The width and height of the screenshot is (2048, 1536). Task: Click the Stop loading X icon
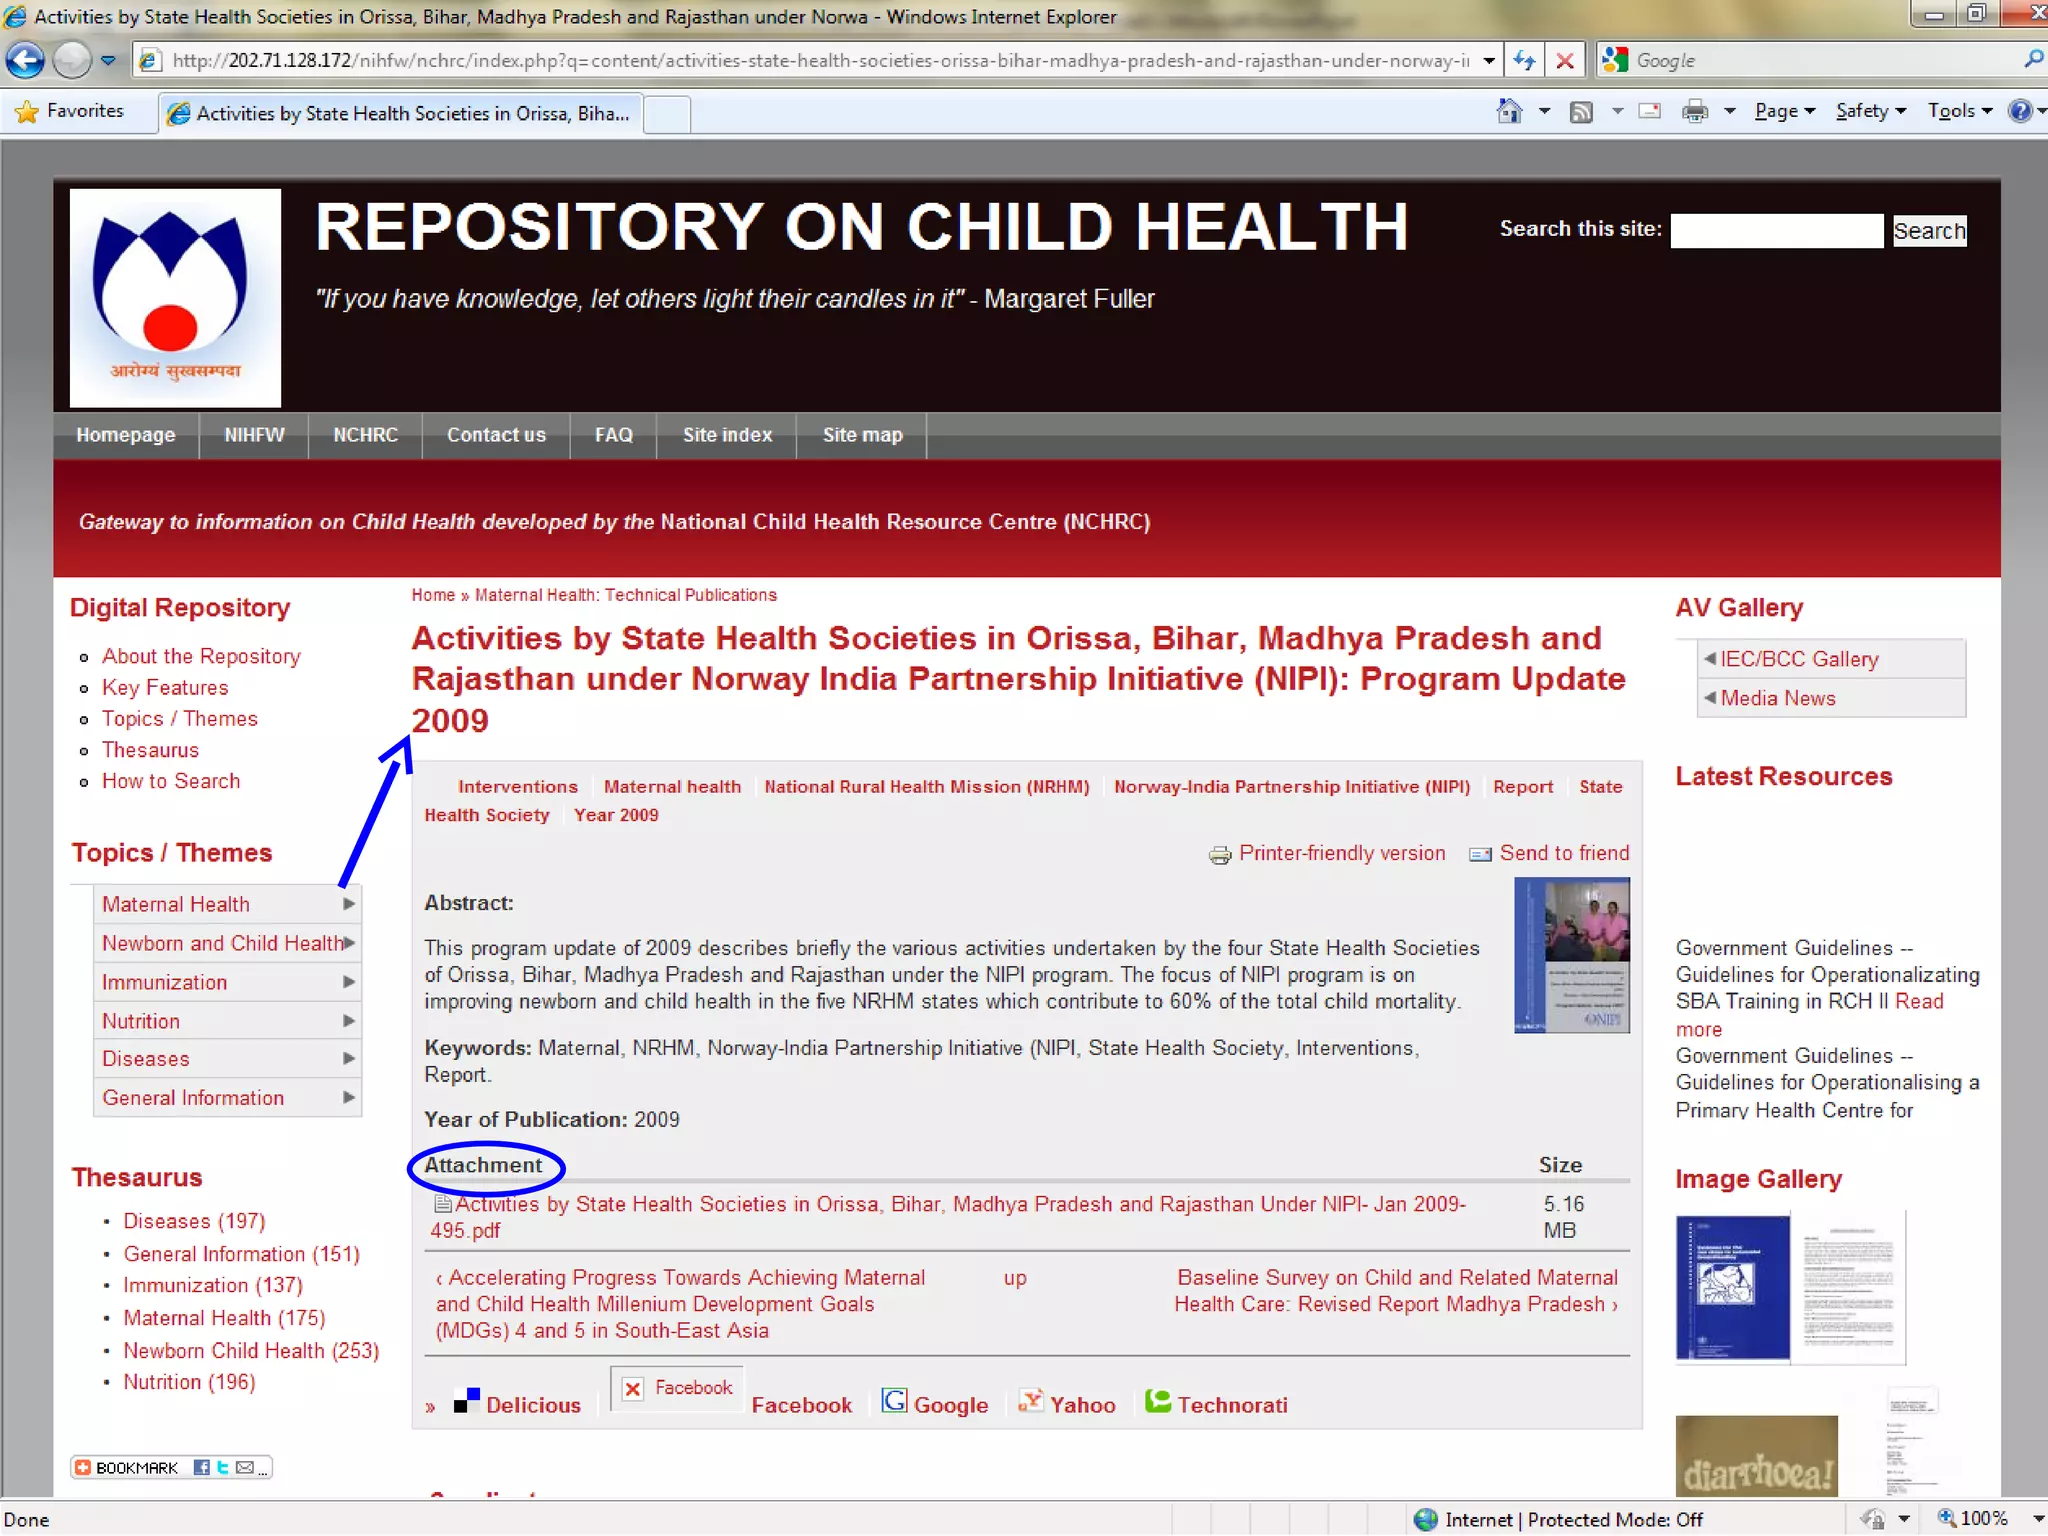coord(1565,60)
